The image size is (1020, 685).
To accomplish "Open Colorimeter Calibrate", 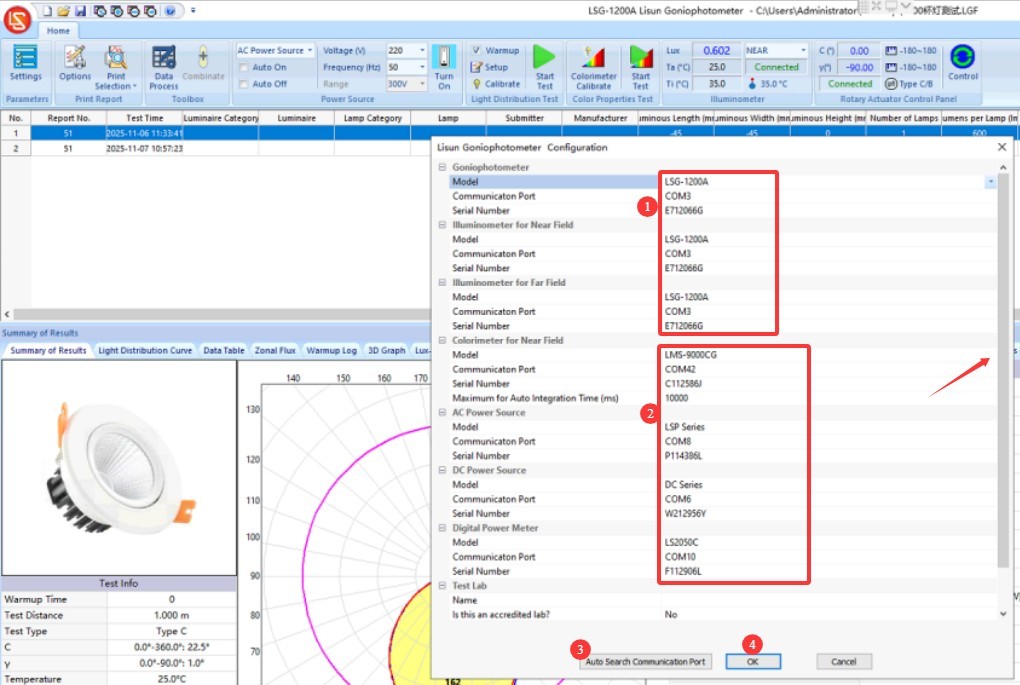I will click(593, 67).
